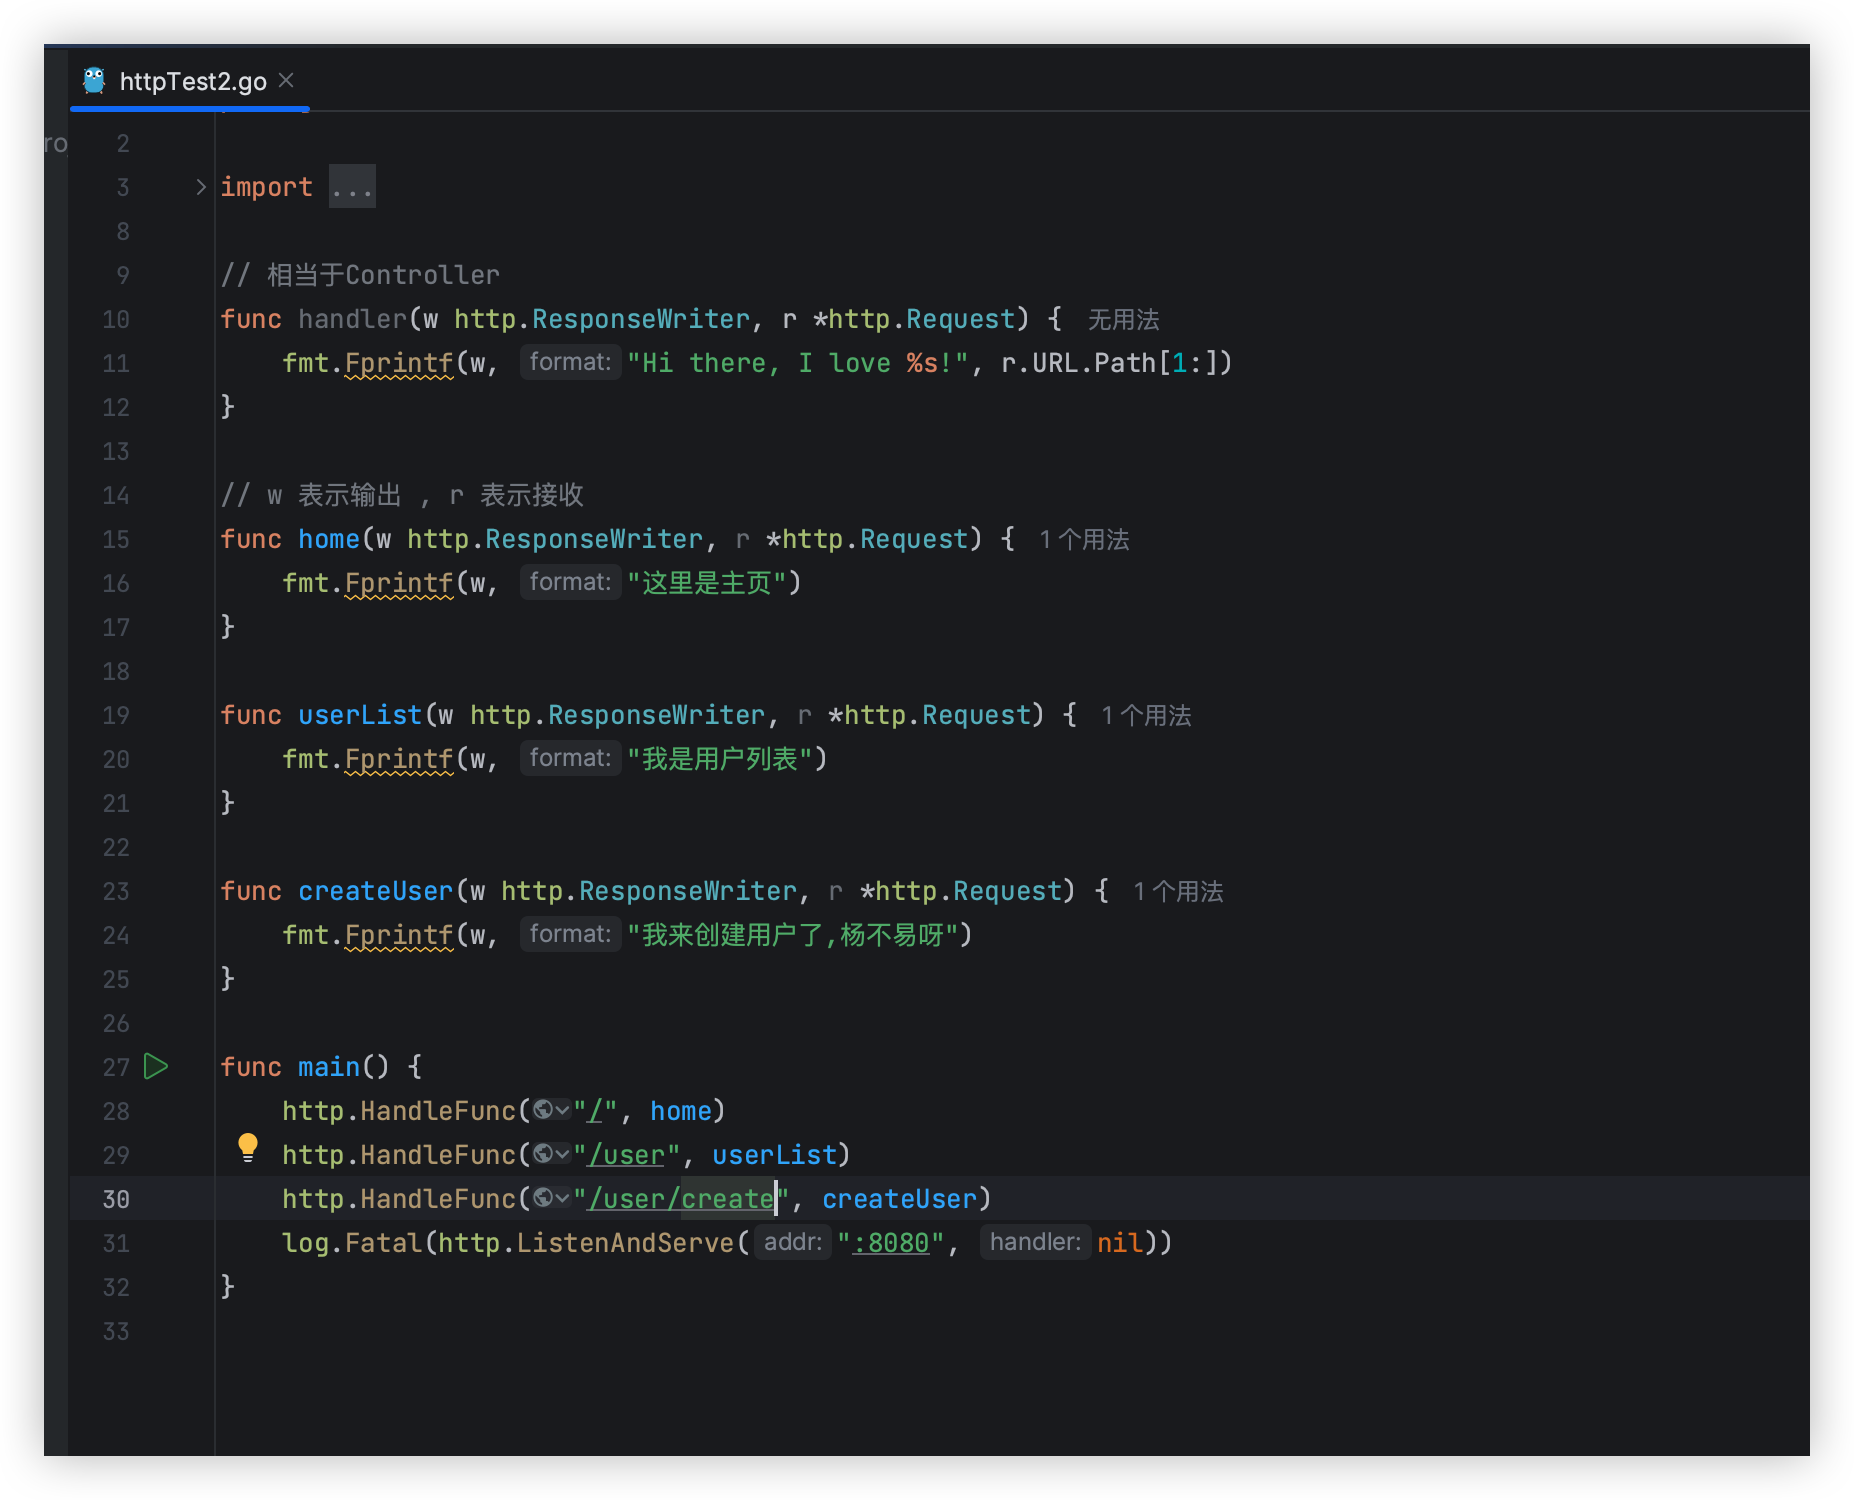This screenshot has width=1854, height=1500.
Task: Click the "无用法" usages hint on handler
Action: tap(1123, 320)
